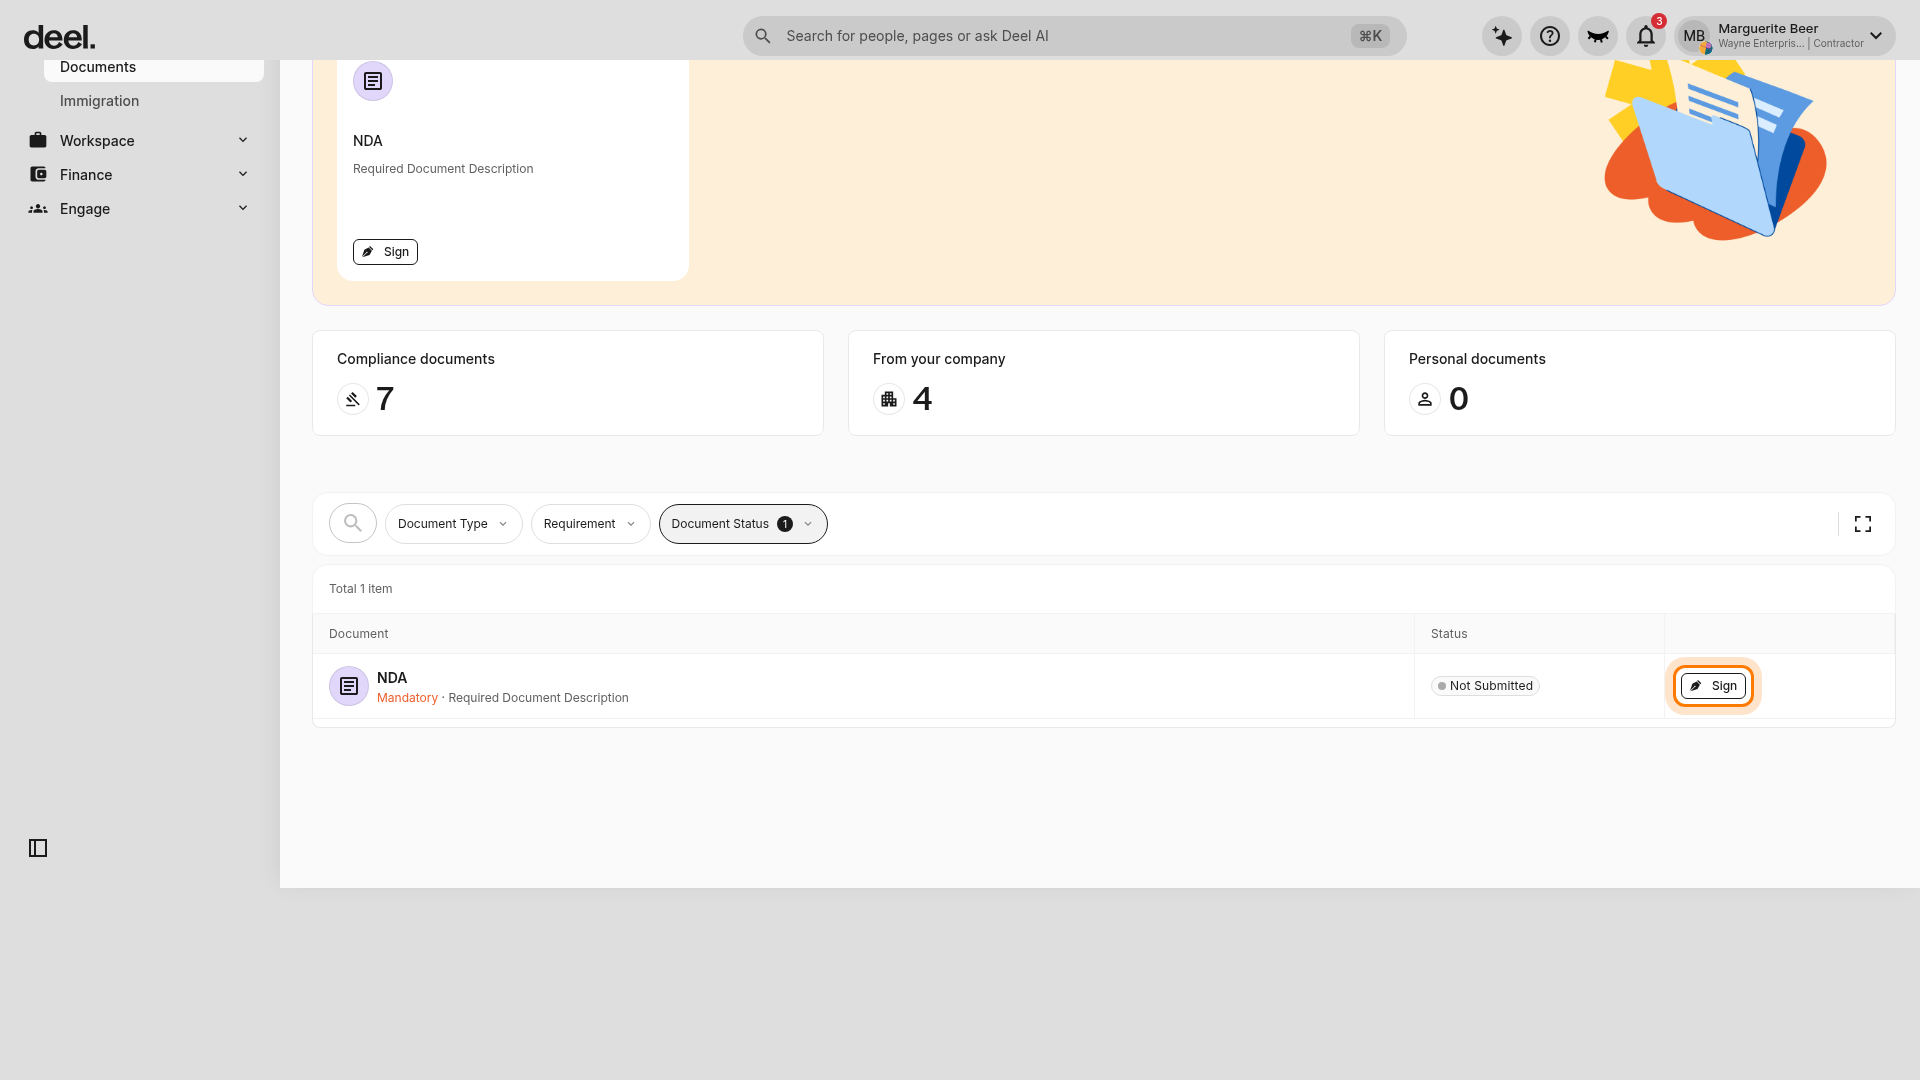The width and height of the screenshot is (1920, 1080).
Task: Open notifications bell with 3 alerts
Action: (x=1646, y=36)
